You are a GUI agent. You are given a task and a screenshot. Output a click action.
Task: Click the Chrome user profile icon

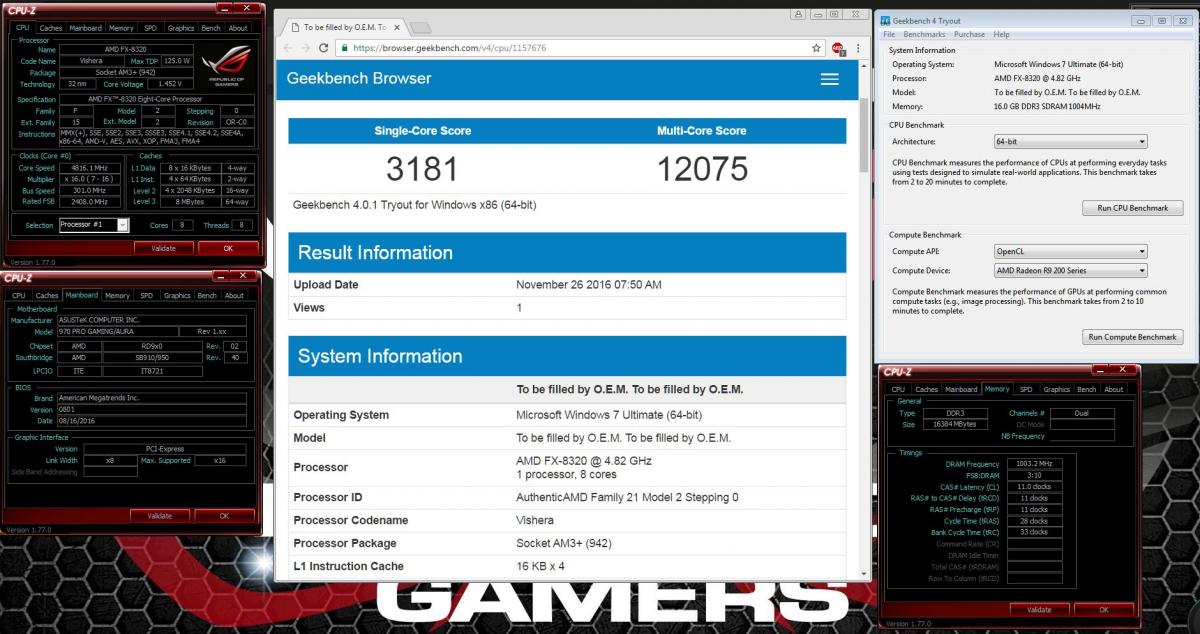click(x=798, y=14)
